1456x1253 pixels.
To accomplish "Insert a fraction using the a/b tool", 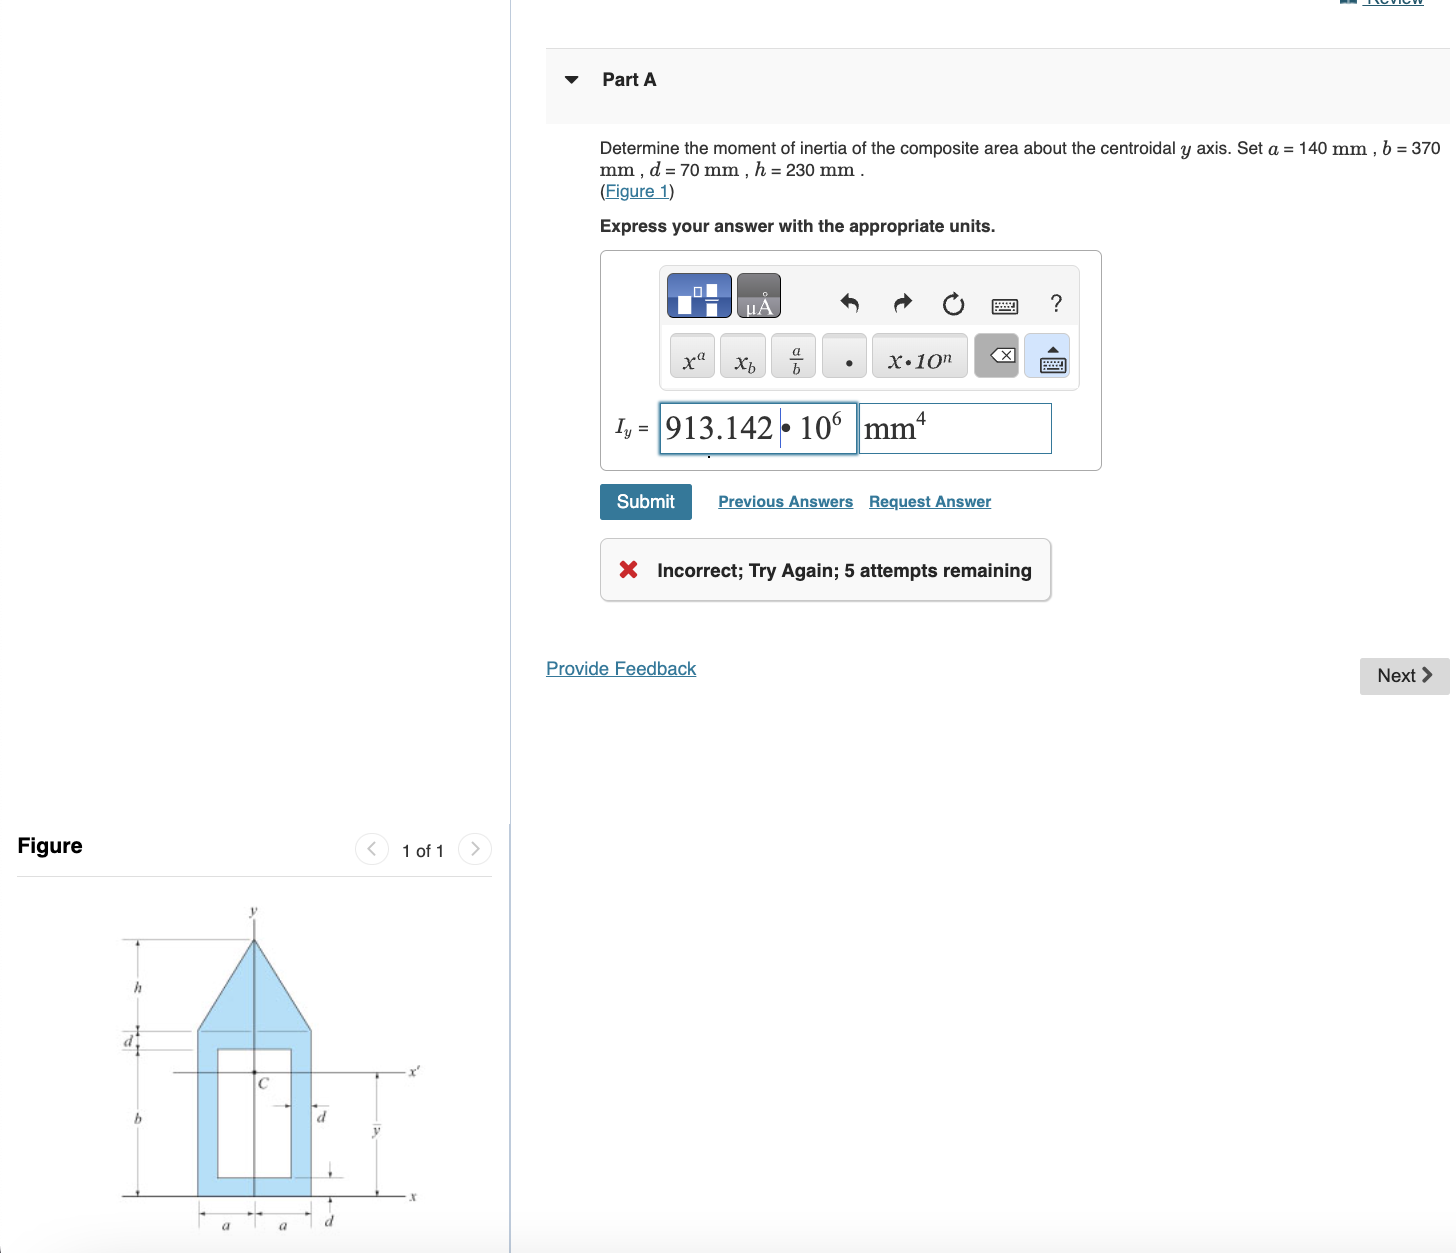I will click(793, 356).
